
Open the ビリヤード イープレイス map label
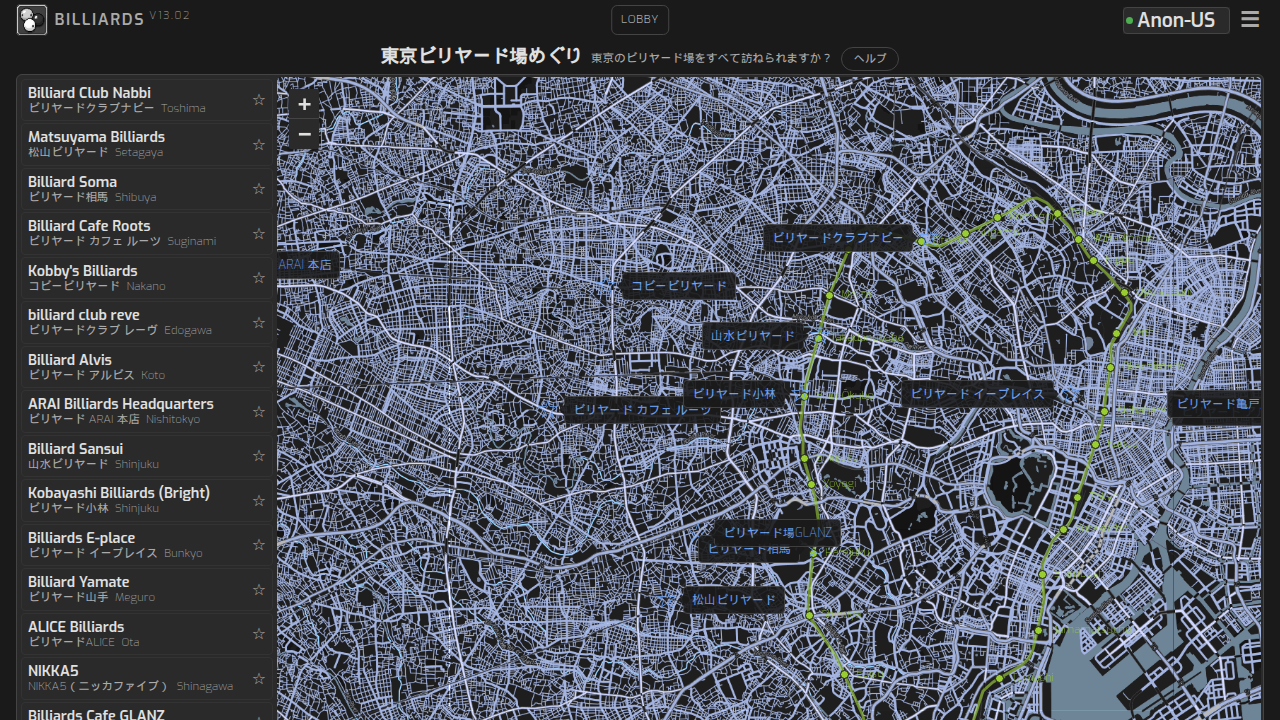pos(978,394)
